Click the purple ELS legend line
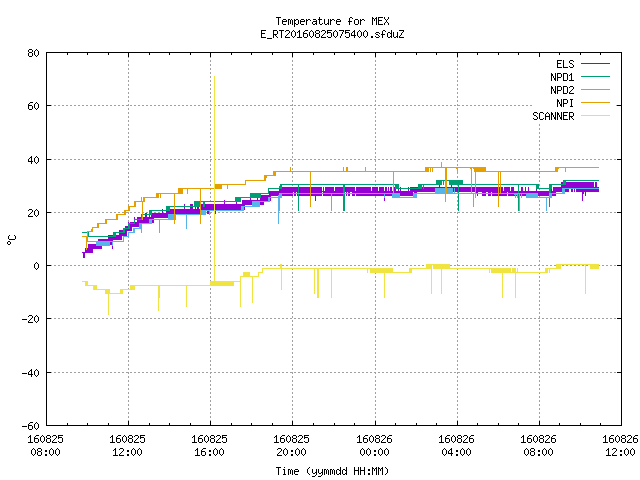 click(595, 64)
